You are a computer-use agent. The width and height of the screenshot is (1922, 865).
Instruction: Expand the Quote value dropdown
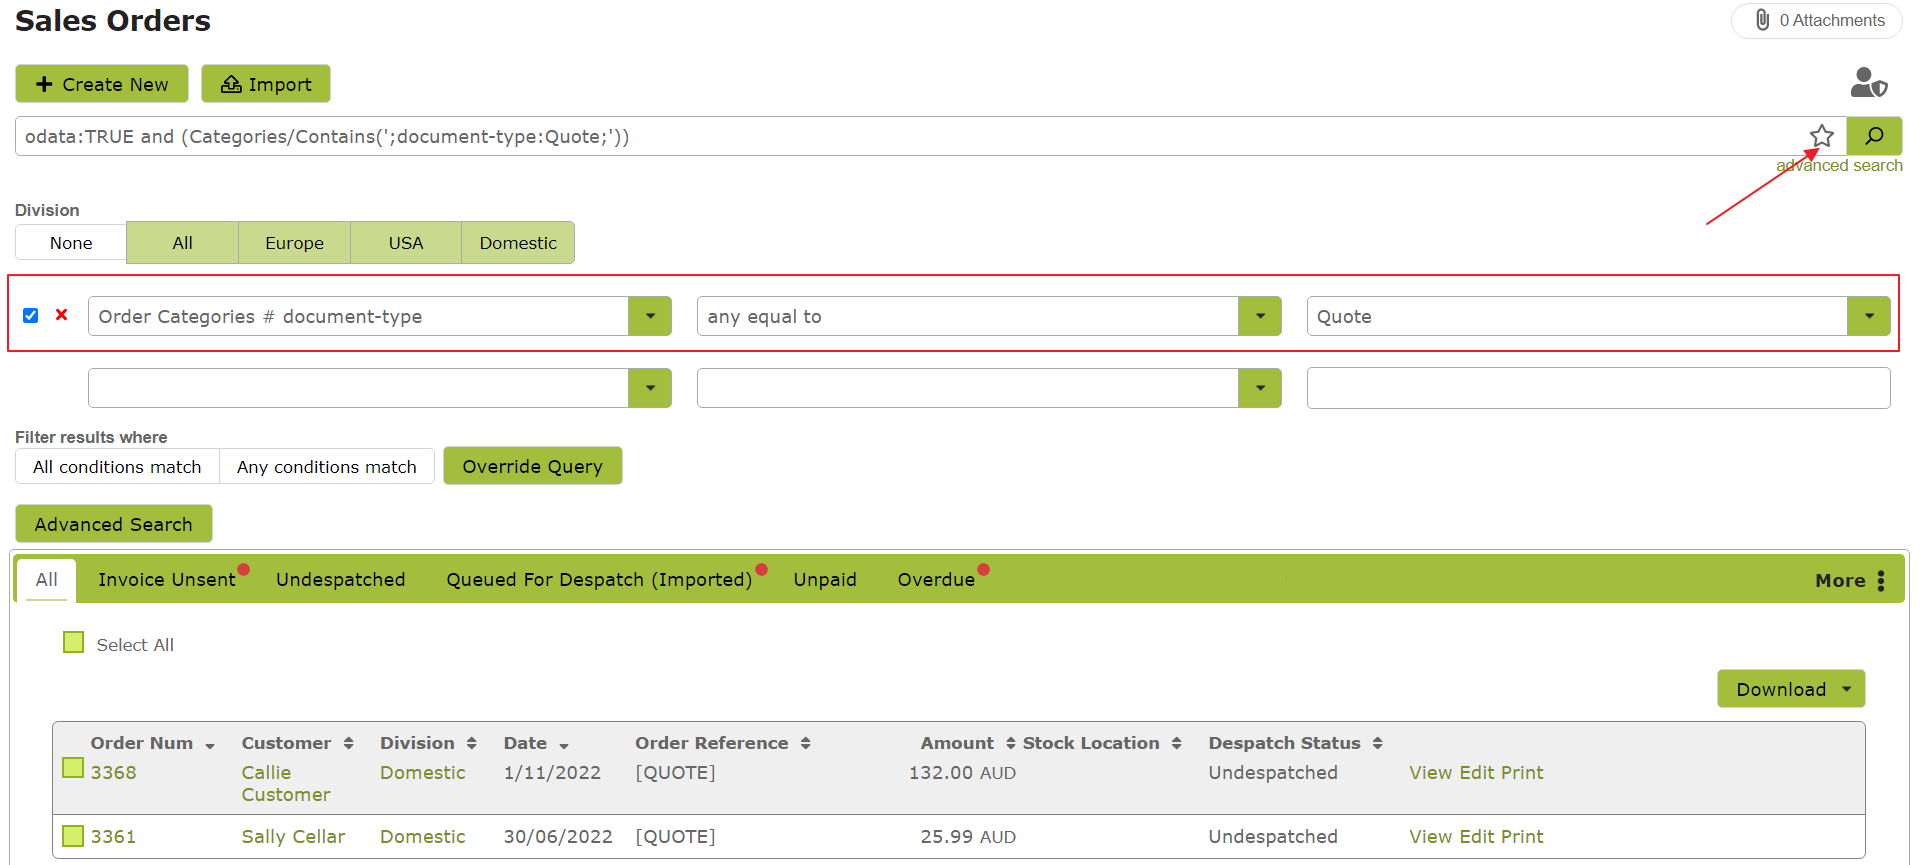[1869, 316]
